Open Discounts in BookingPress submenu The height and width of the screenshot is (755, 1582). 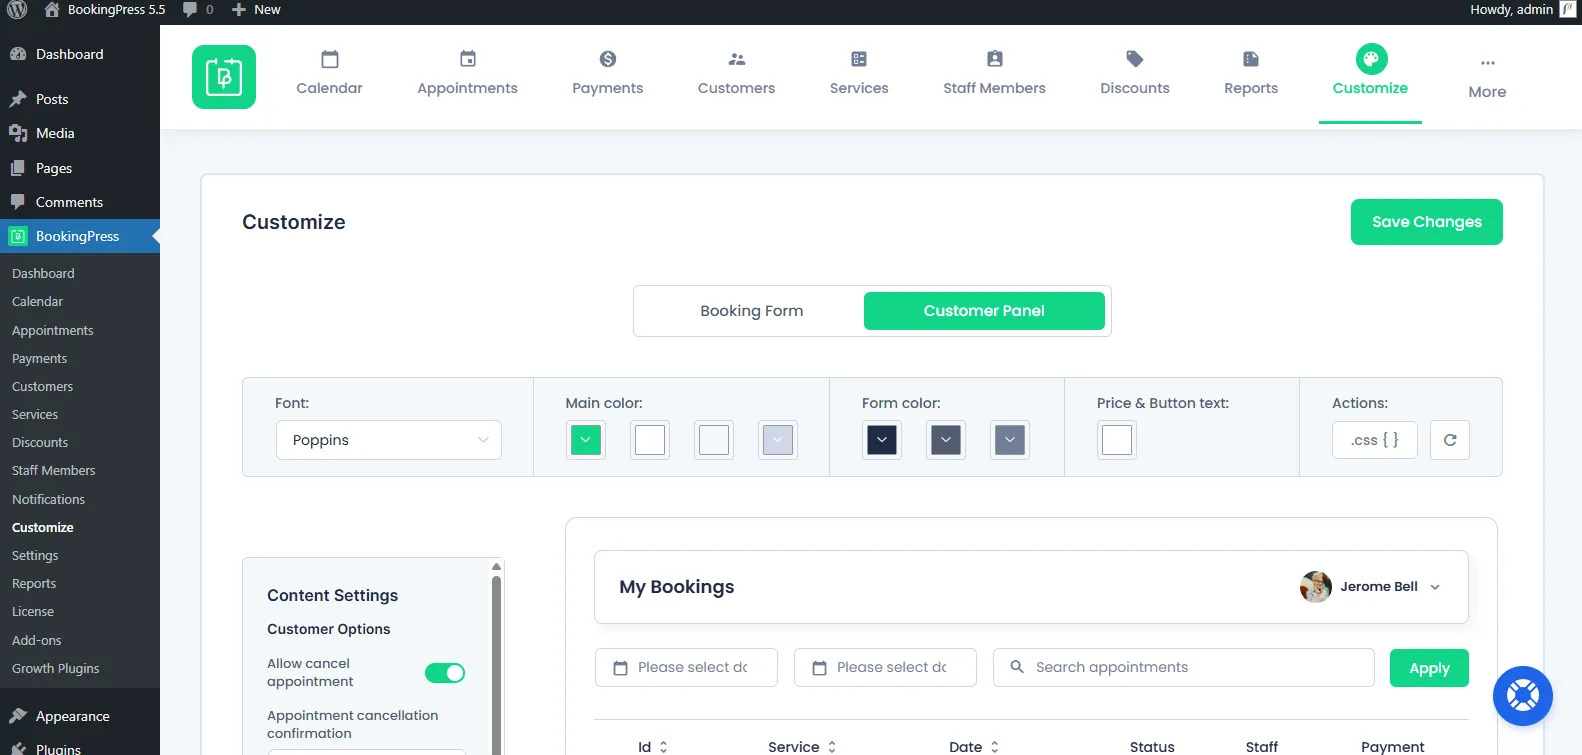coord(40,442)
